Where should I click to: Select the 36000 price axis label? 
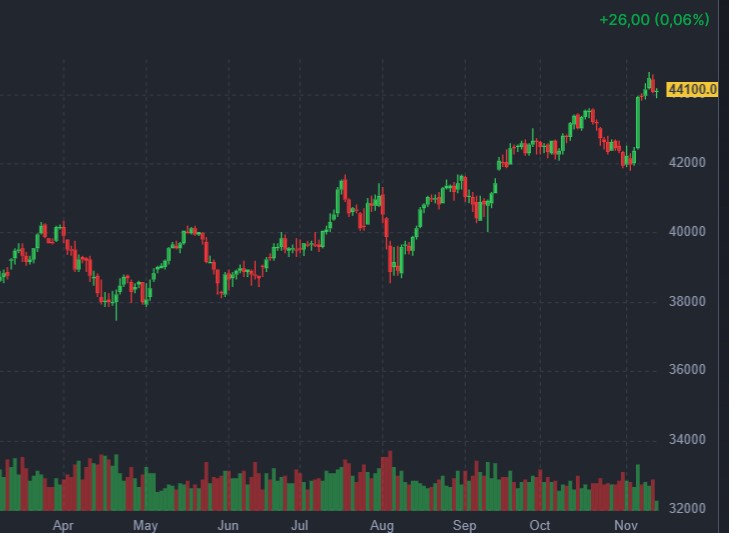click(x=688, y=370)
